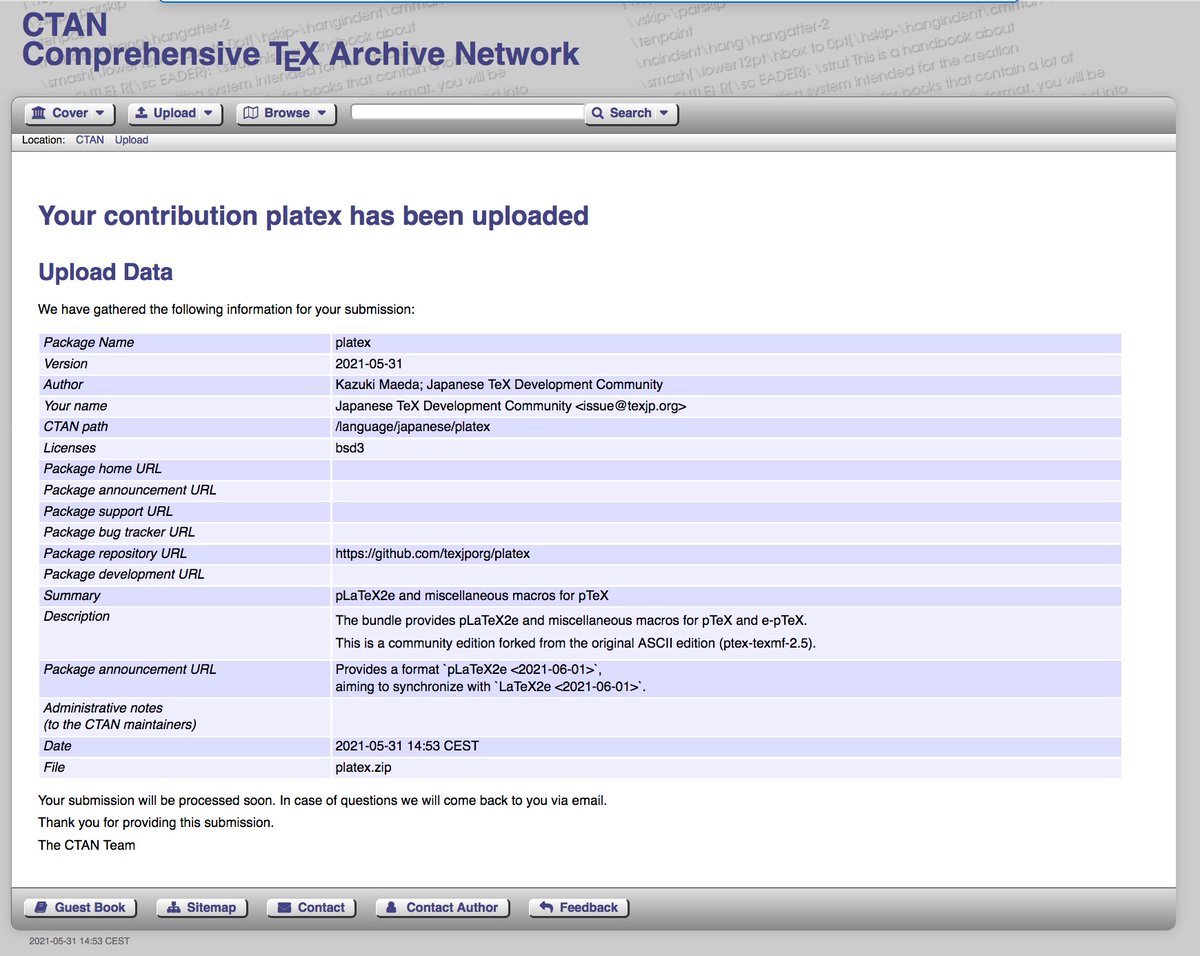Select the version value 2021-05-31

369,364
